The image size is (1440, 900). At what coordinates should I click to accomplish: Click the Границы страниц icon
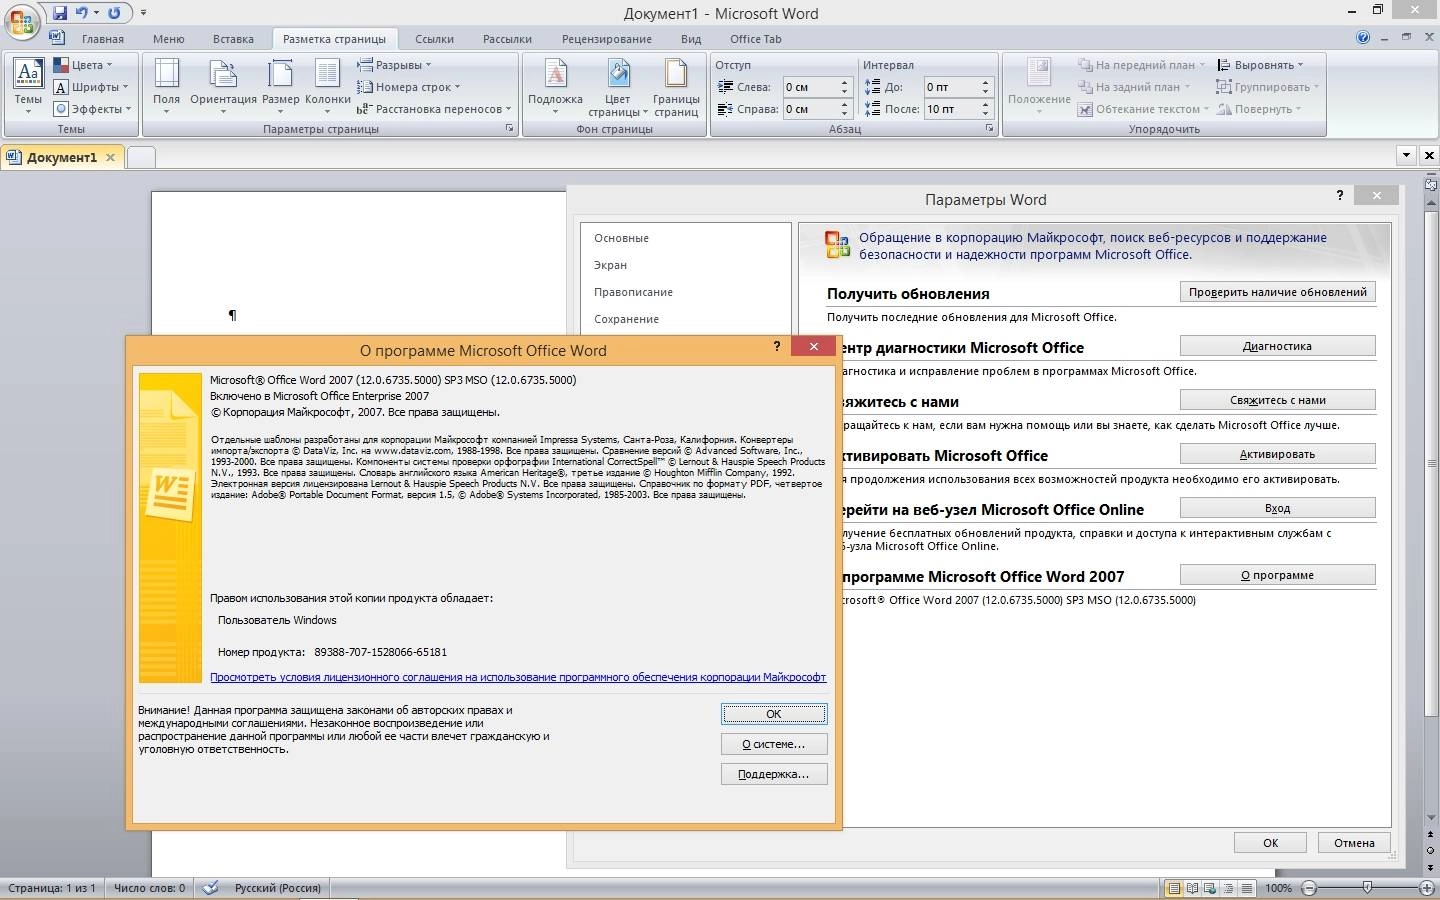coord(676,73)
